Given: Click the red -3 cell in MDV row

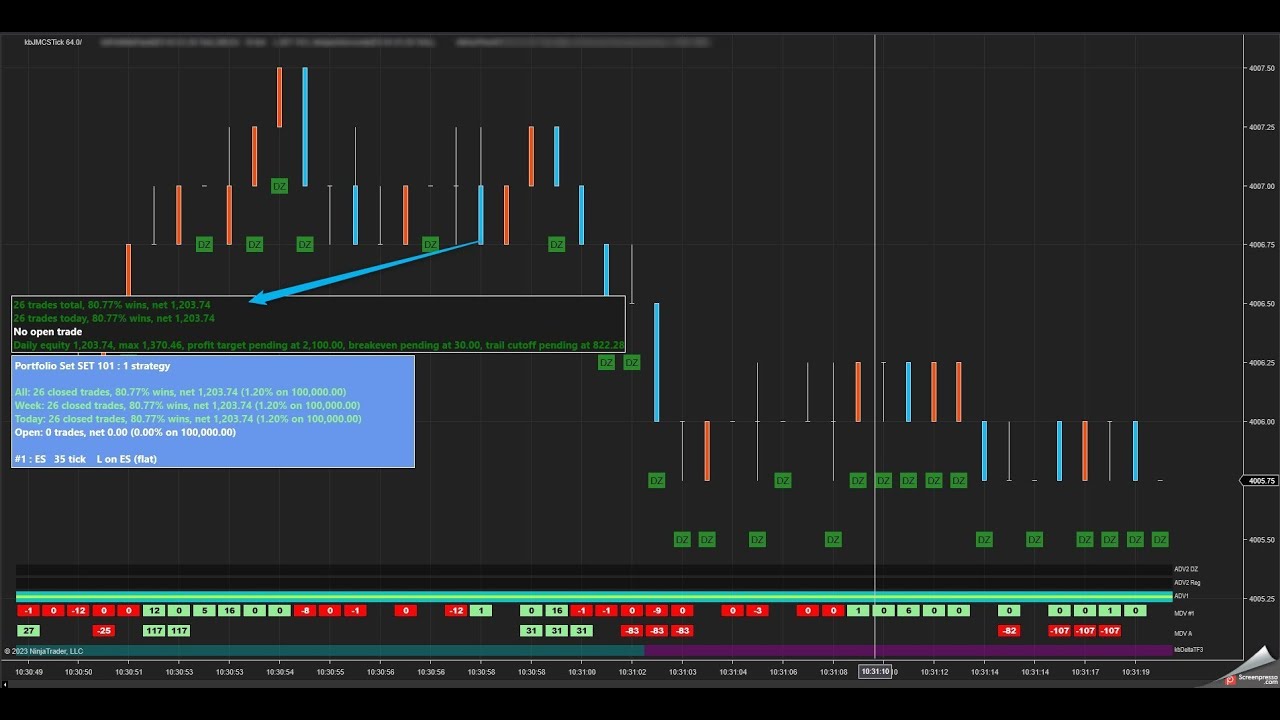Looking at the screenshot, I should (x=758, y=611).
